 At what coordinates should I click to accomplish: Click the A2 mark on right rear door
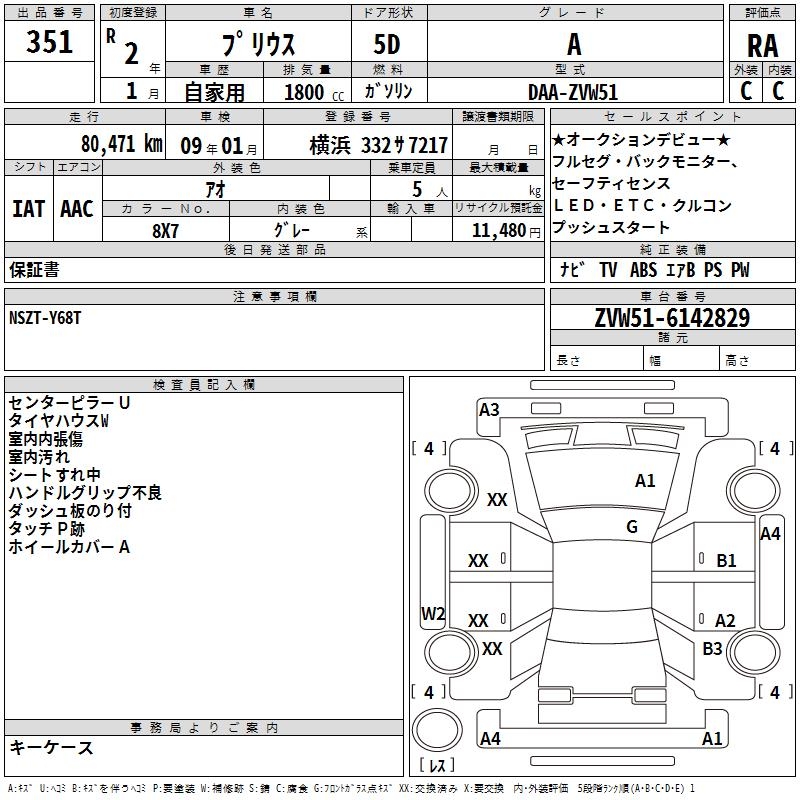[x=725, y=620]
